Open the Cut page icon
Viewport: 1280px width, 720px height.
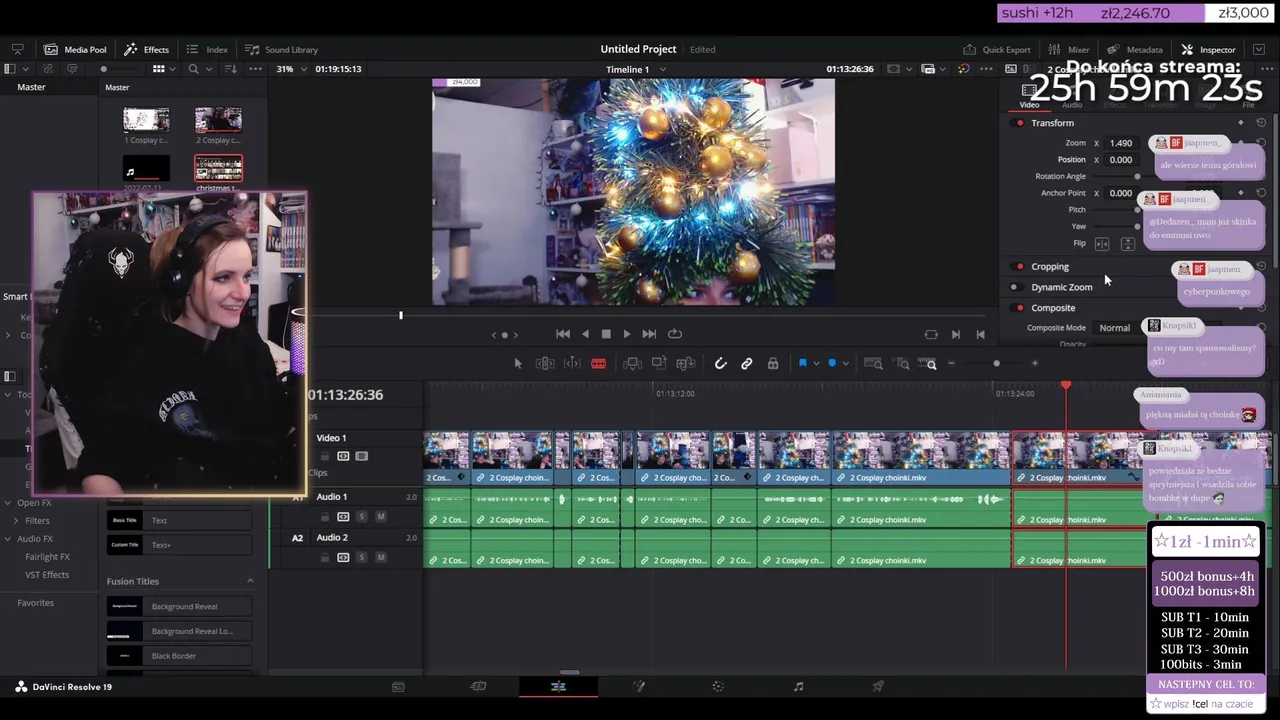click(x=478, y=687)
